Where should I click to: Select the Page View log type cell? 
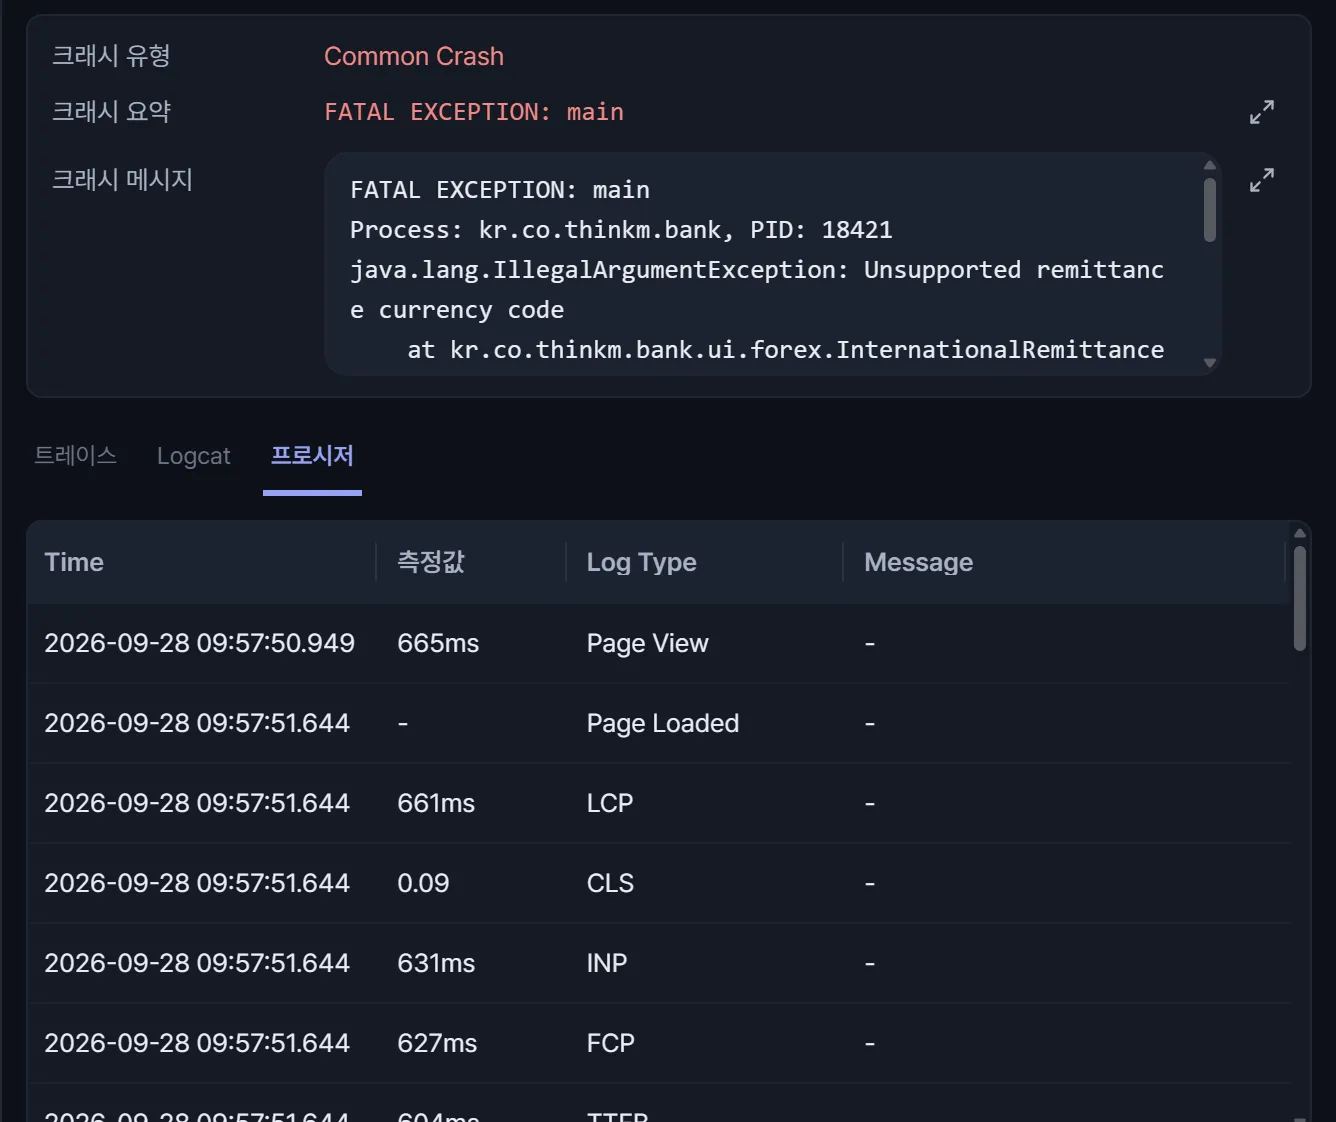(x=648, y=643)
